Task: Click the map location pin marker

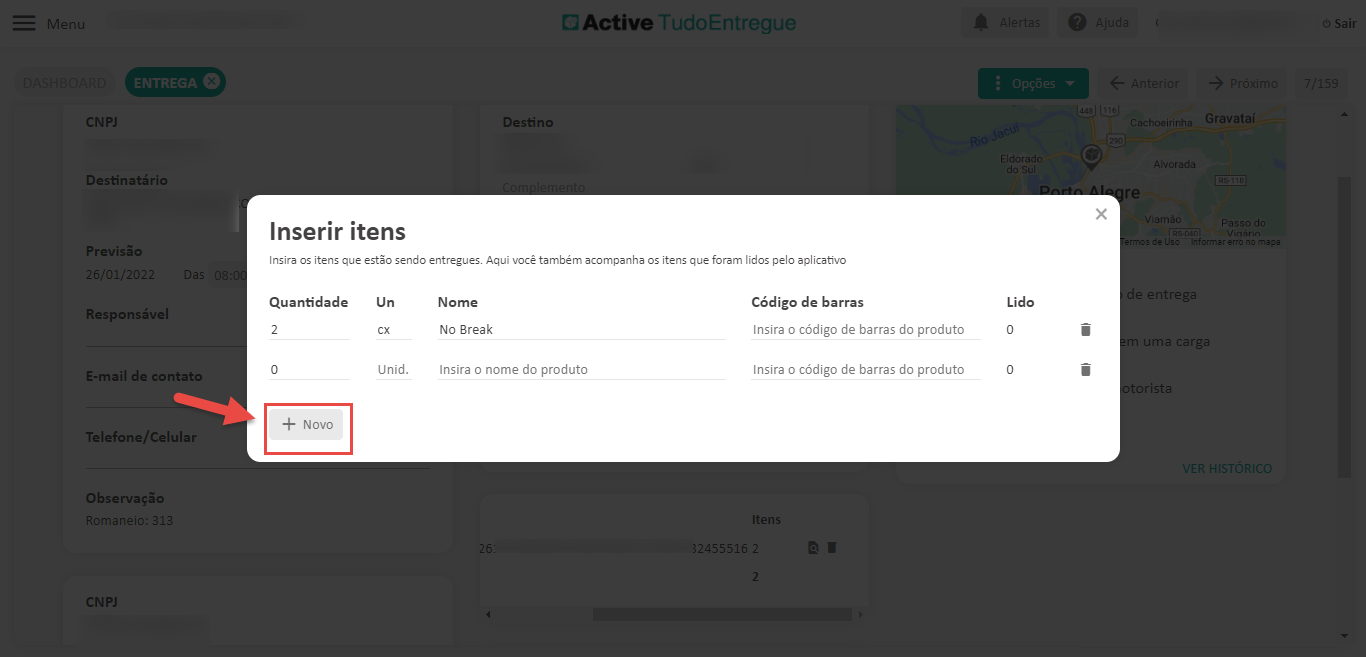Action: tap(1091, 155)
